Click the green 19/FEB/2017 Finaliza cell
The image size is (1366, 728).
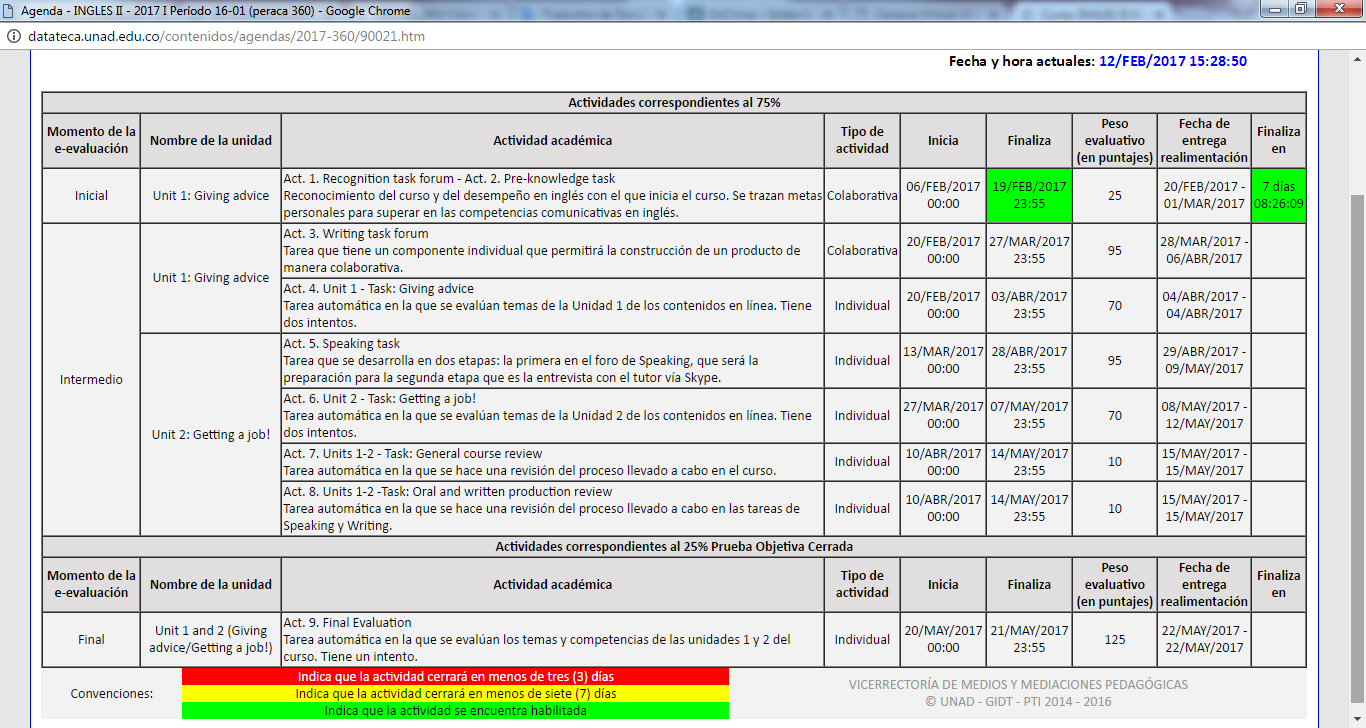point(1029,195)
